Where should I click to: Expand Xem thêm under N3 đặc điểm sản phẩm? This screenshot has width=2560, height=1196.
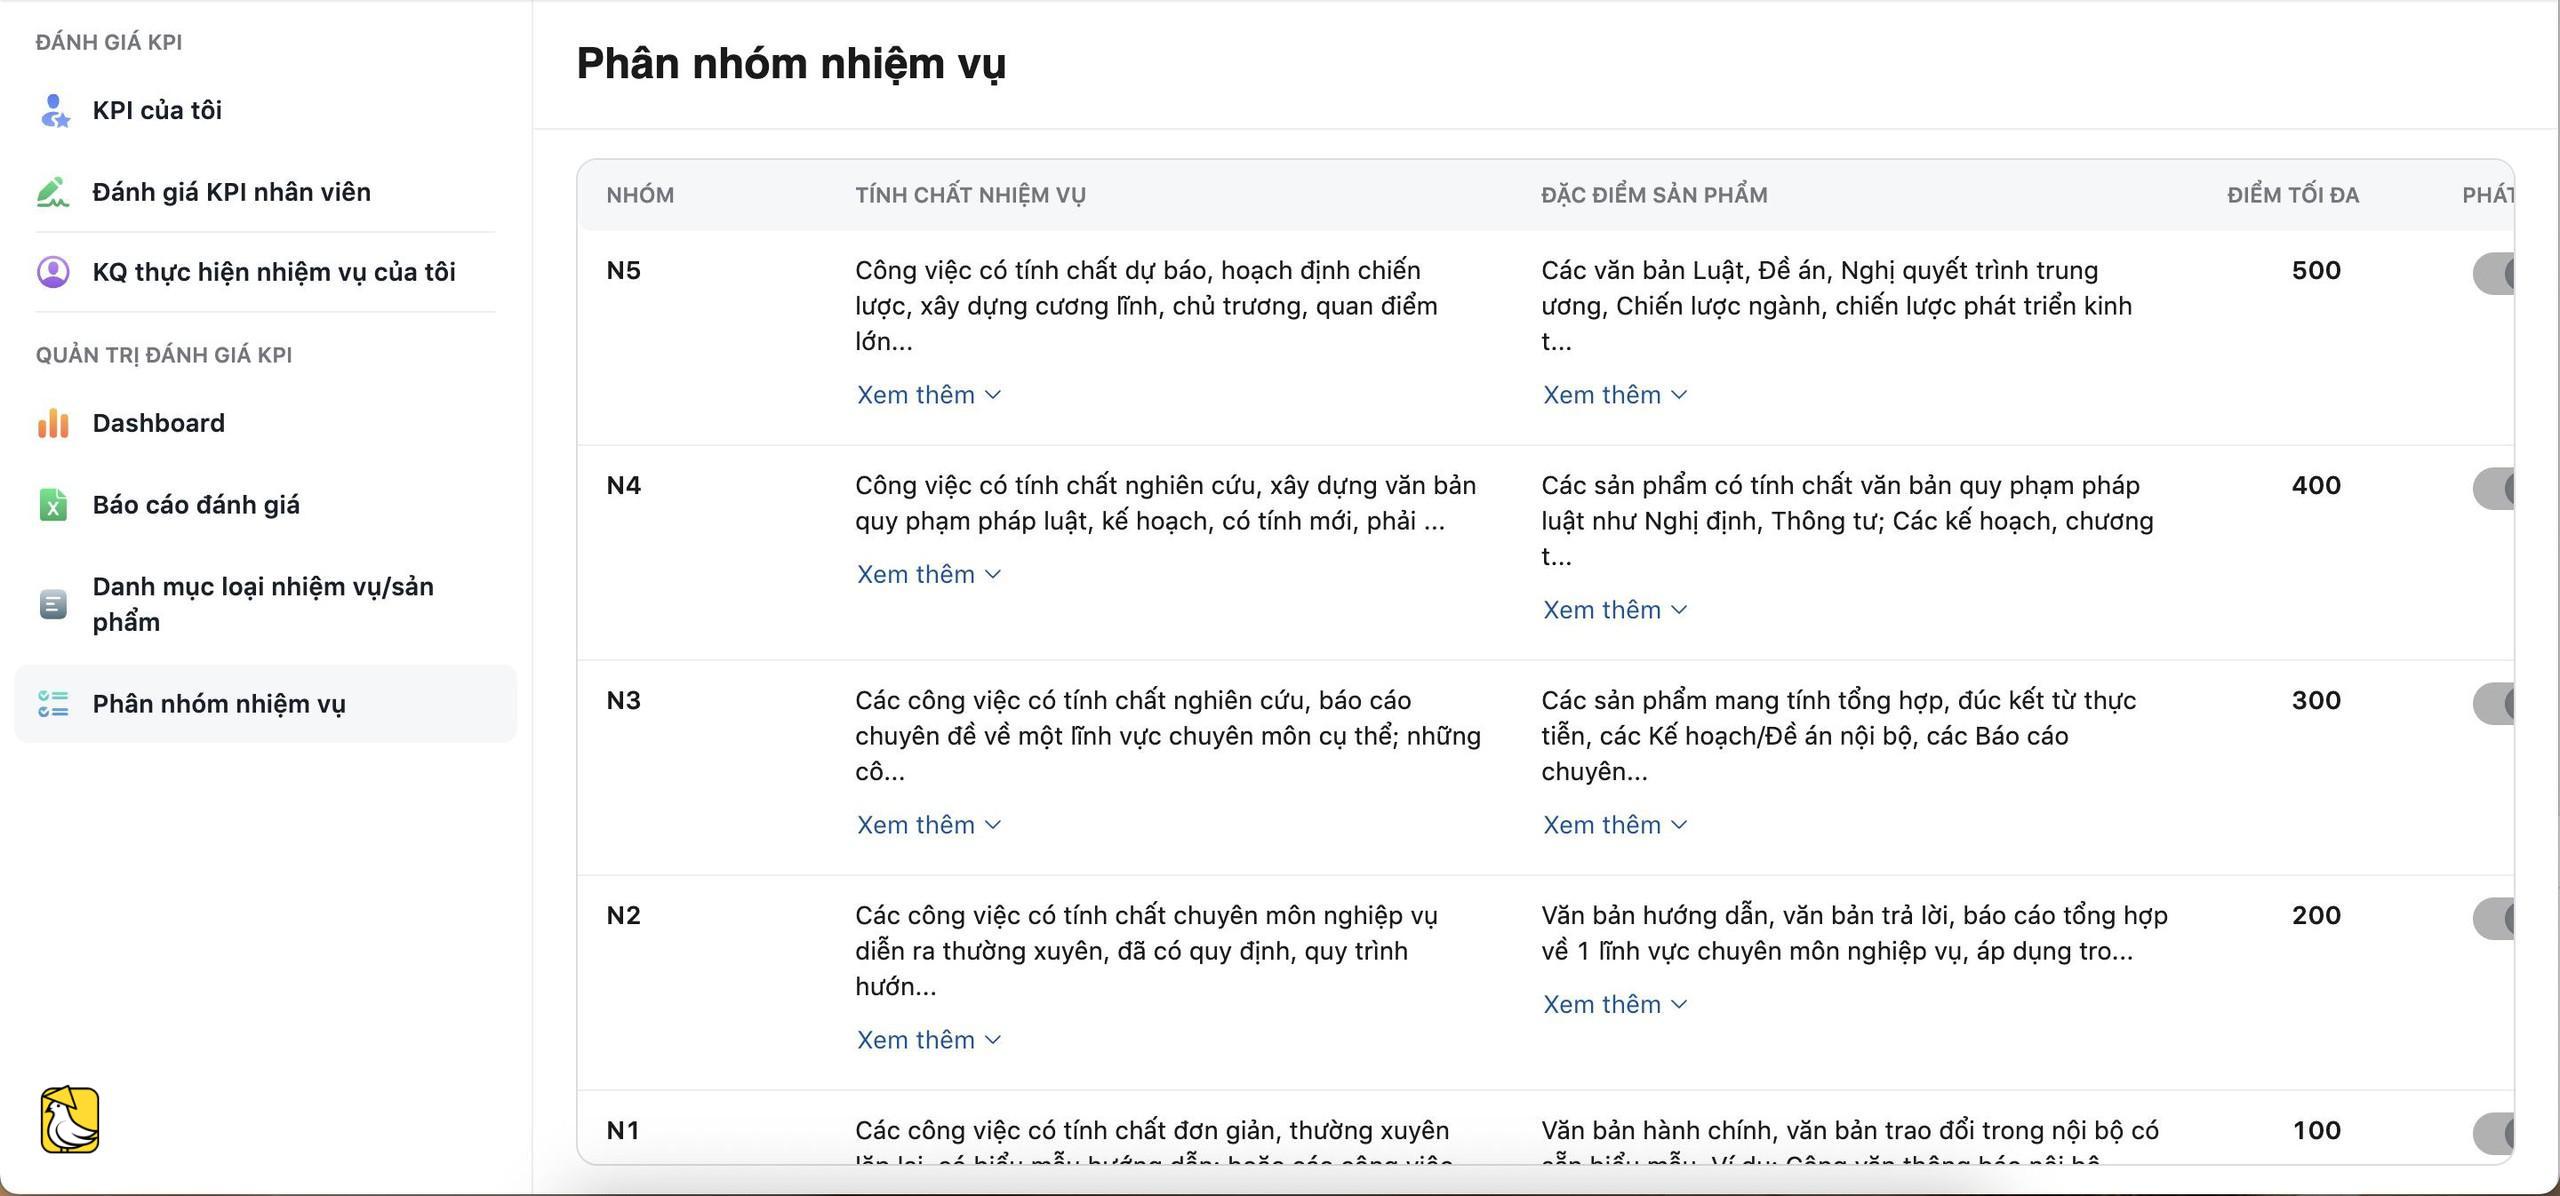coord(1615,825)
